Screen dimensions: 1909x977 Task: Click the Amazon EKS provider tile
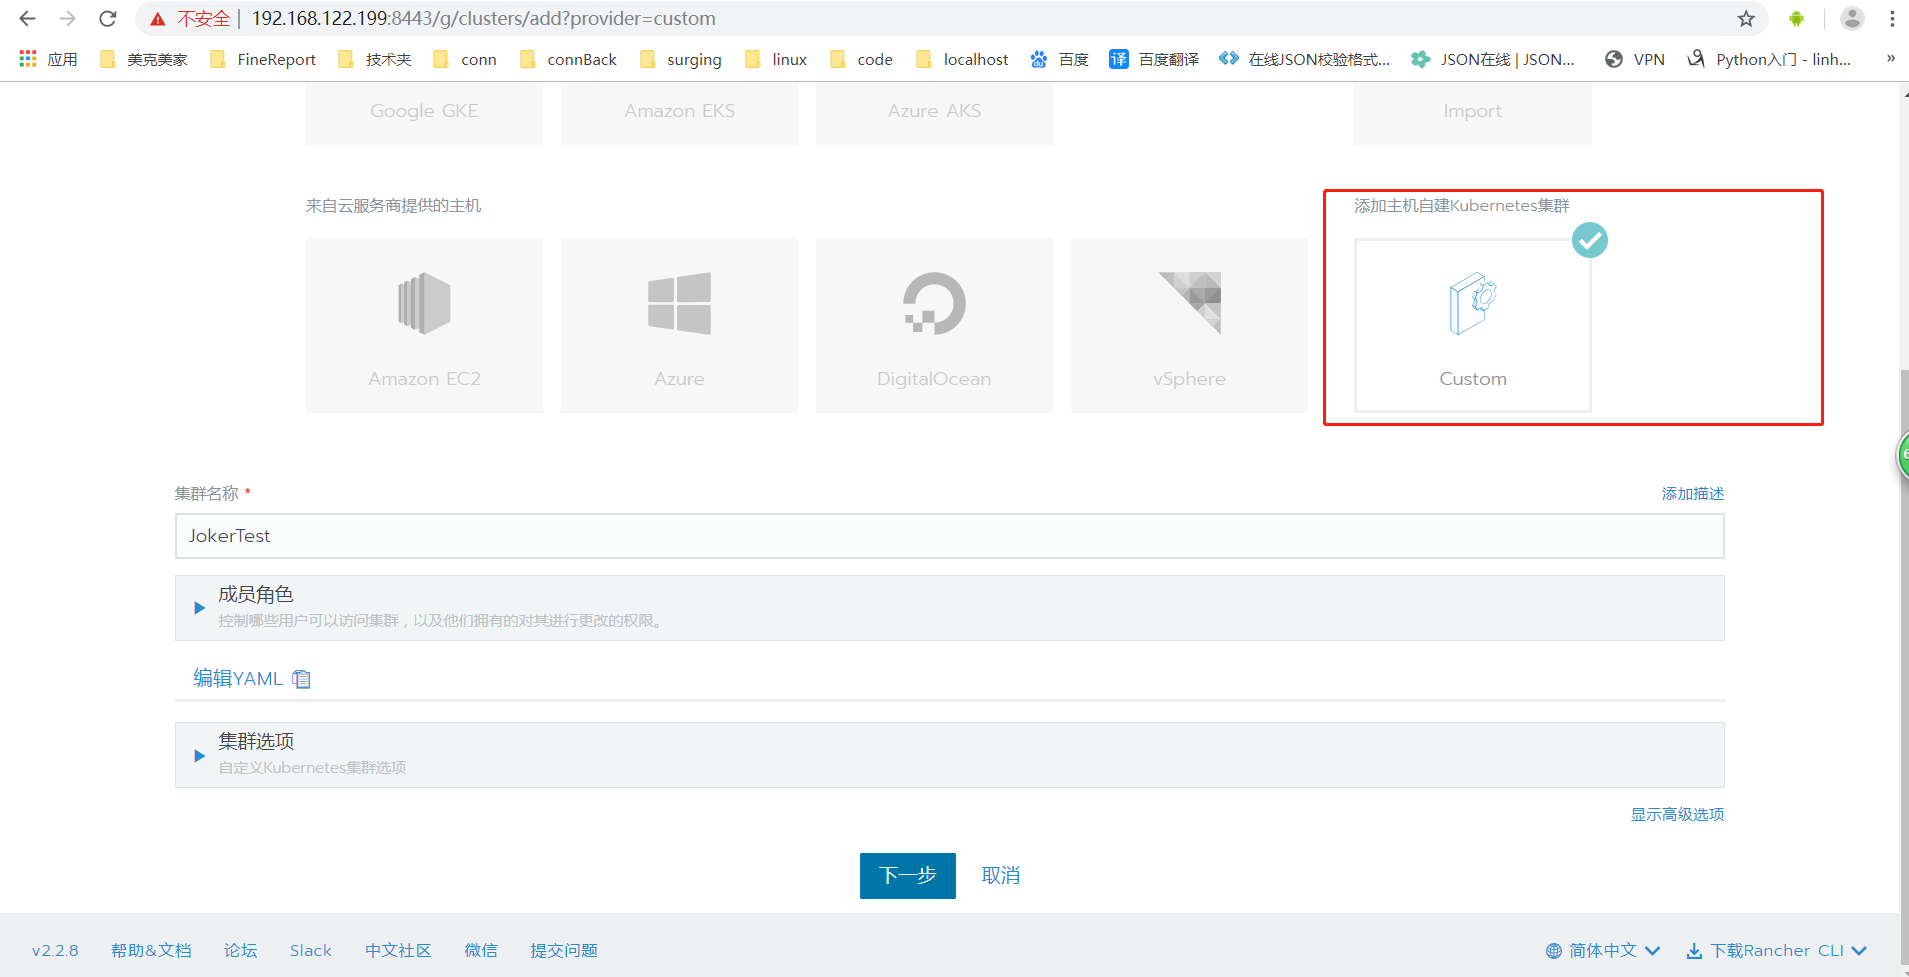[x=678, y=110]
